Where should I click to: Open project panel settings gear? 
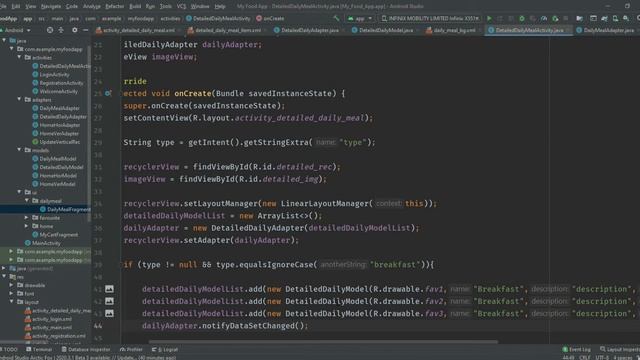point(74,30)
